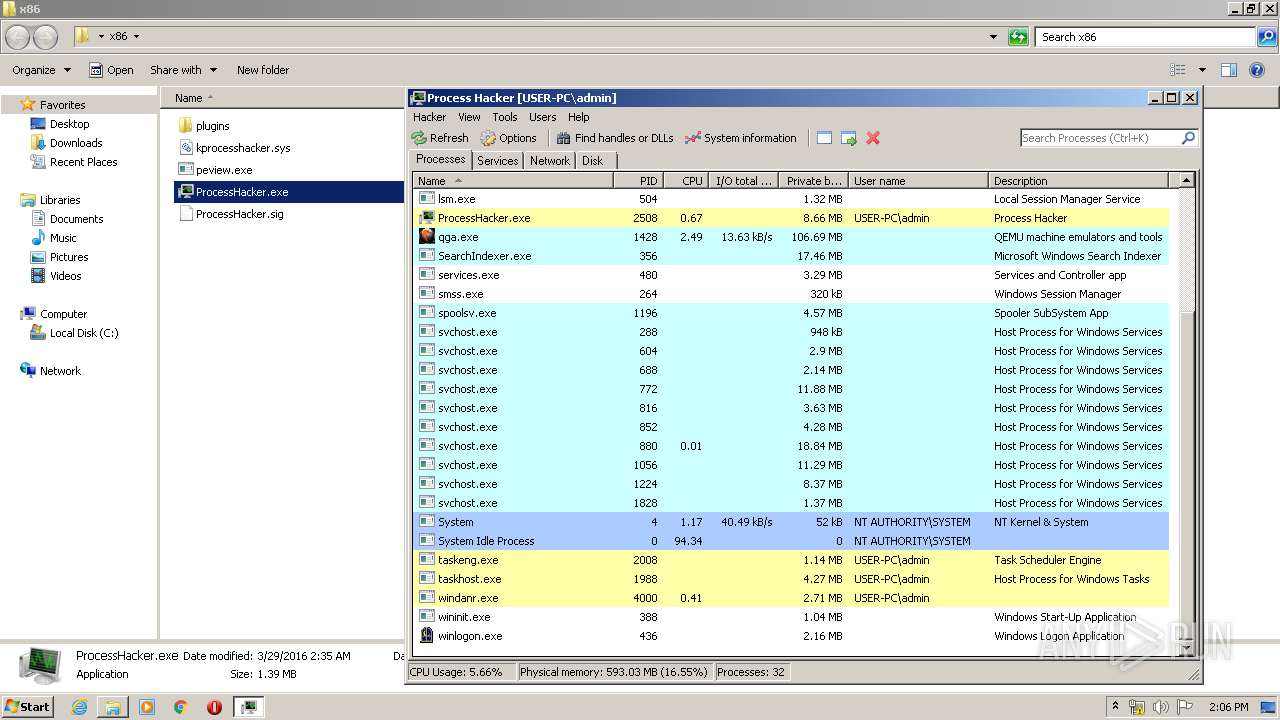The width and height of the screenshot is (1280, 720).
Task: Sort by the Name column header
Action: click(x=513, y=181)
